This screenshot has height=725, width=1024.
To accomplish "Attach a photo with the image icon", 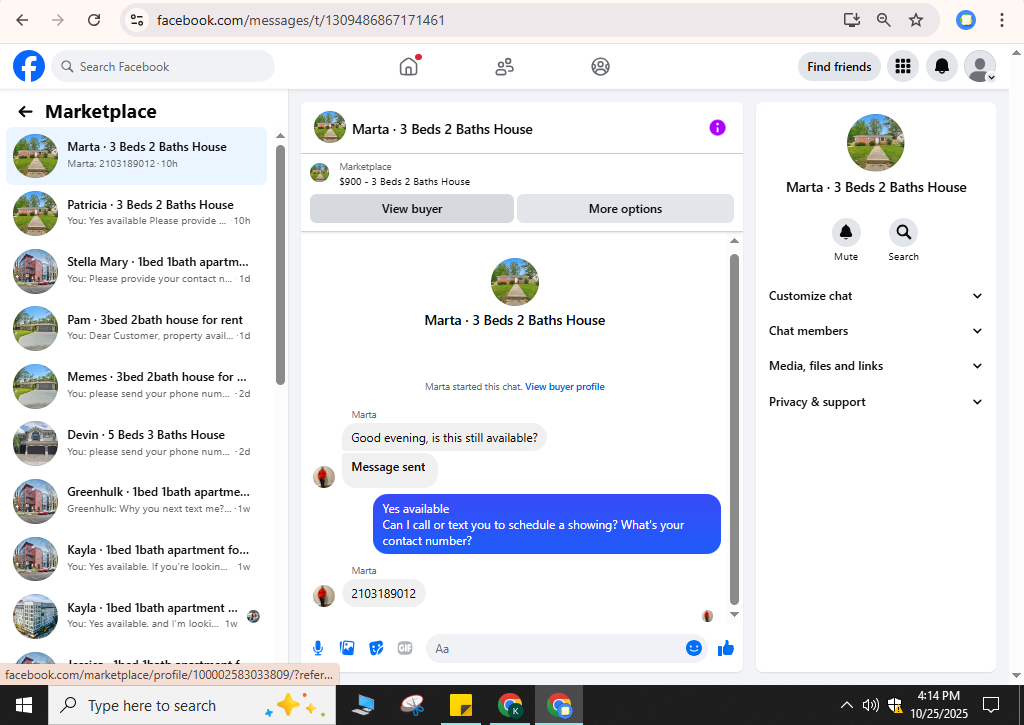I will pos(347,648).
